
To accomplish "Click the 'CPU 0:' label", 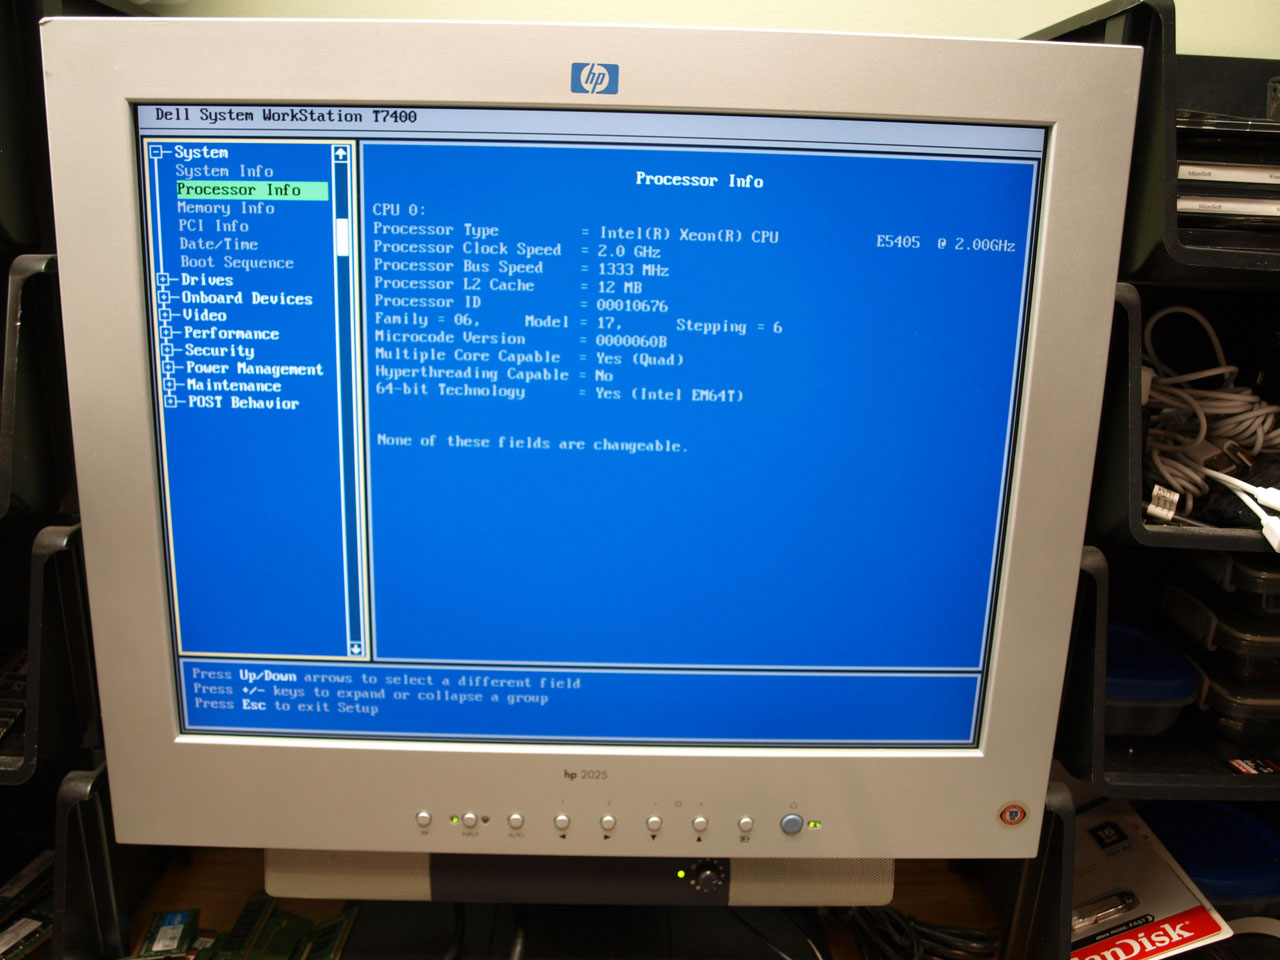I will click(x=399, y=210).
